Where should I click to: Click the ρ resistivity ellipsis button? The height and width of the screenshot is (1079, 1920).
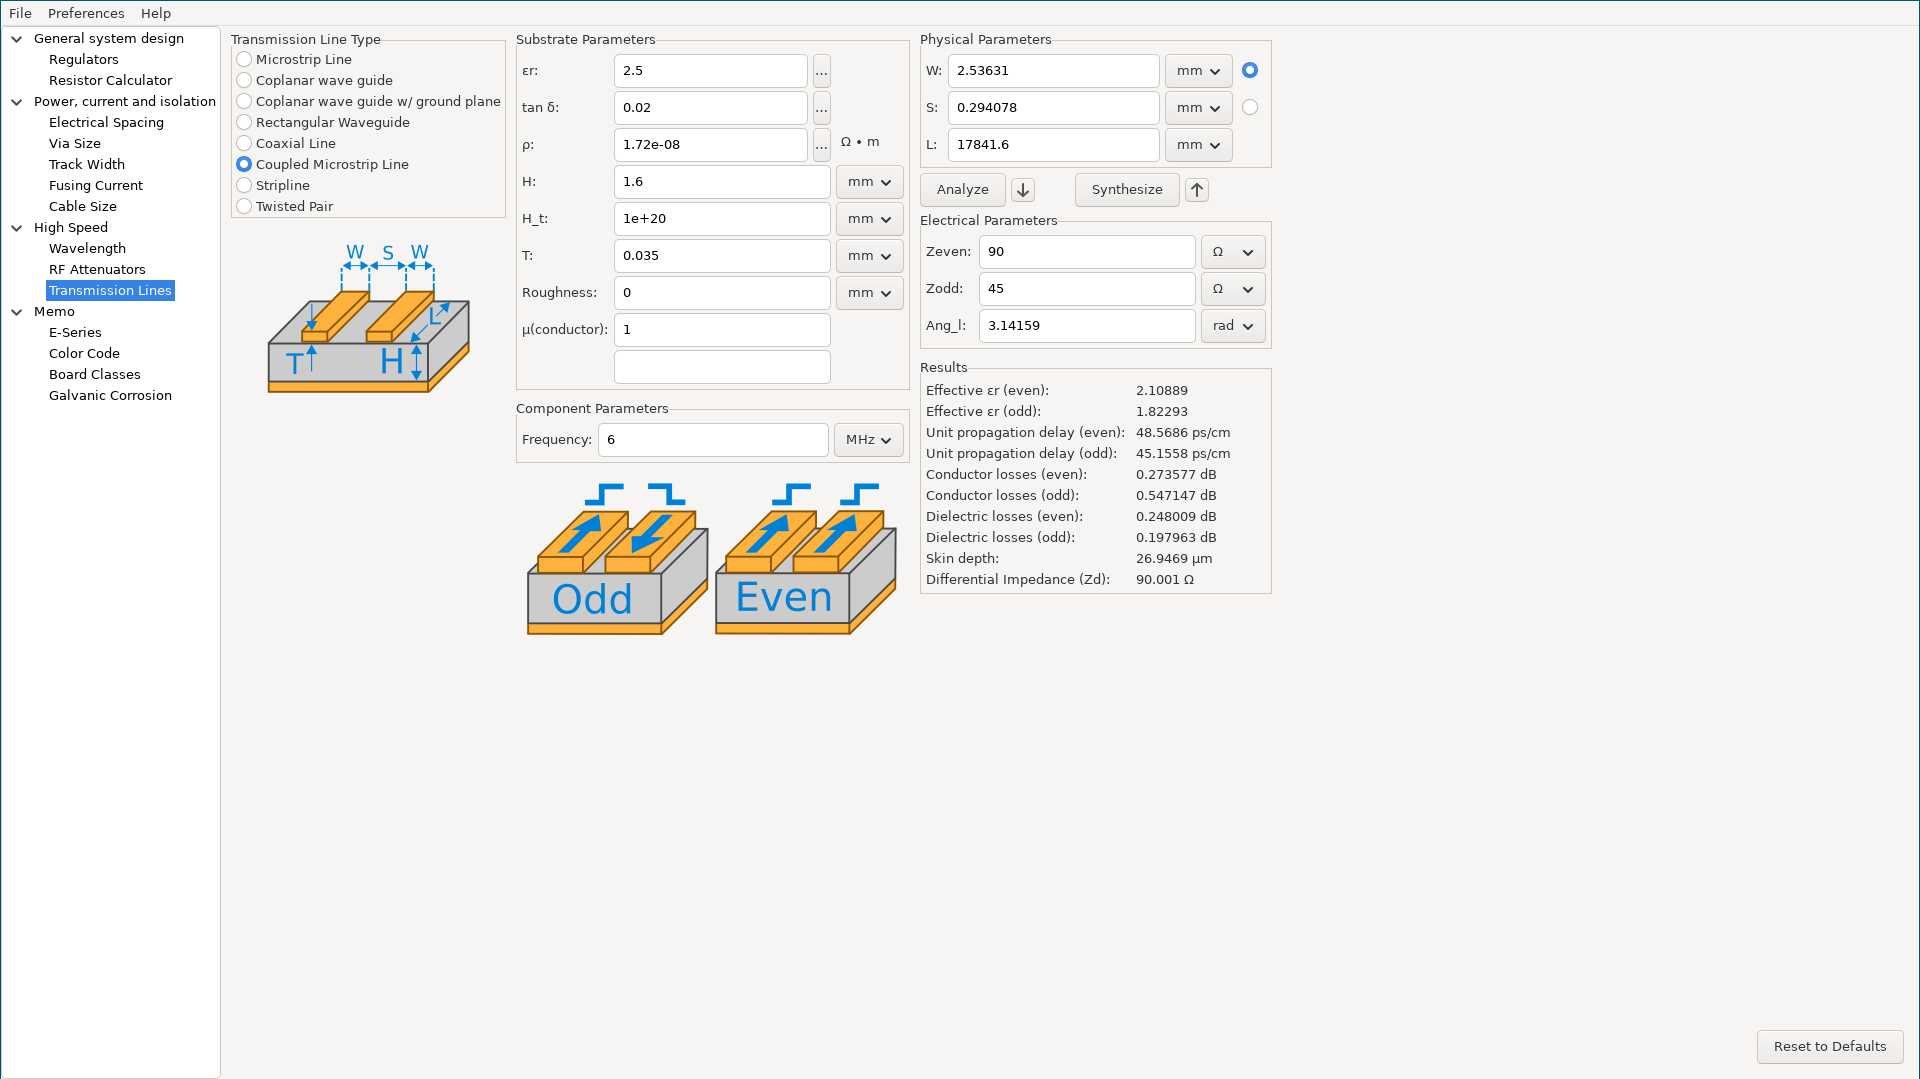point(821,145)
